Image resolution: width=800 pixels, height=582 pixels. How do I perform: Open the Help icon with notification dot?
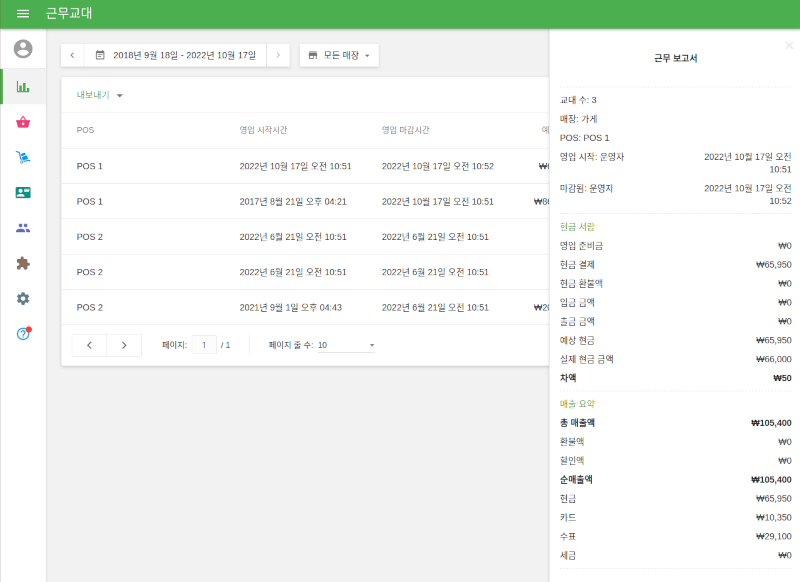[22, 334]
